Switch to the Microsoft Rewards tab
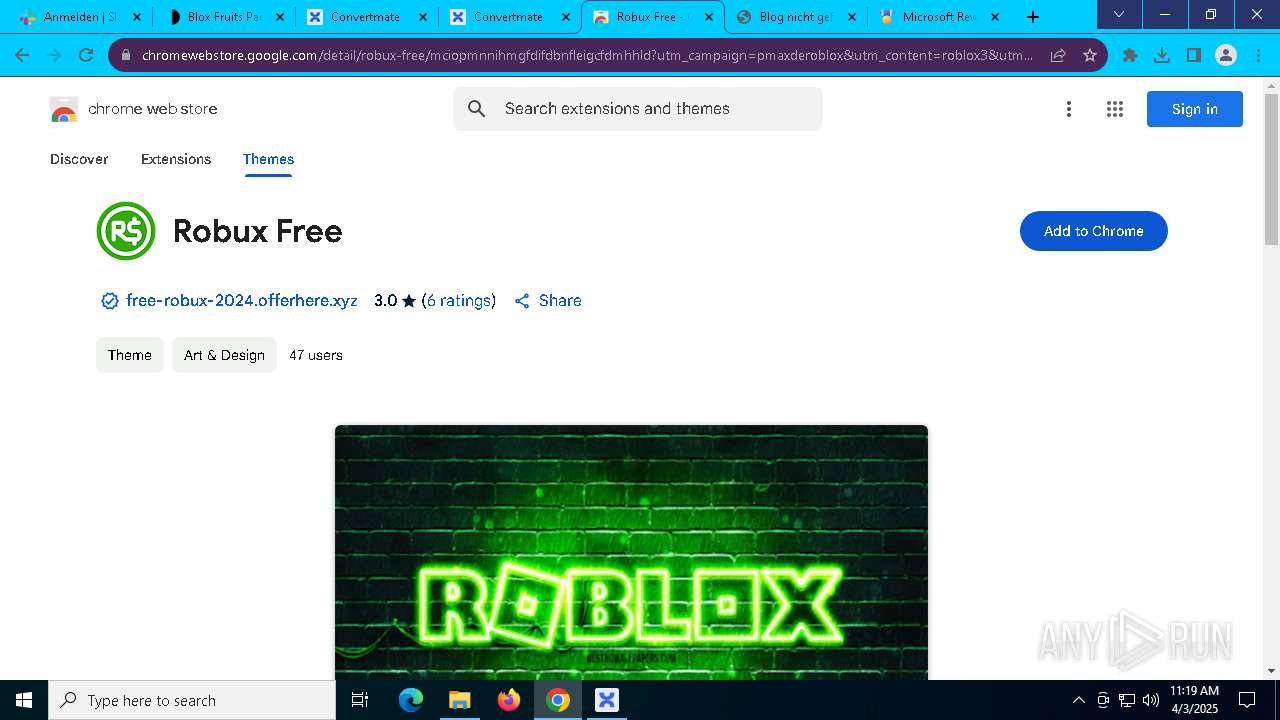 pos(938,17)
